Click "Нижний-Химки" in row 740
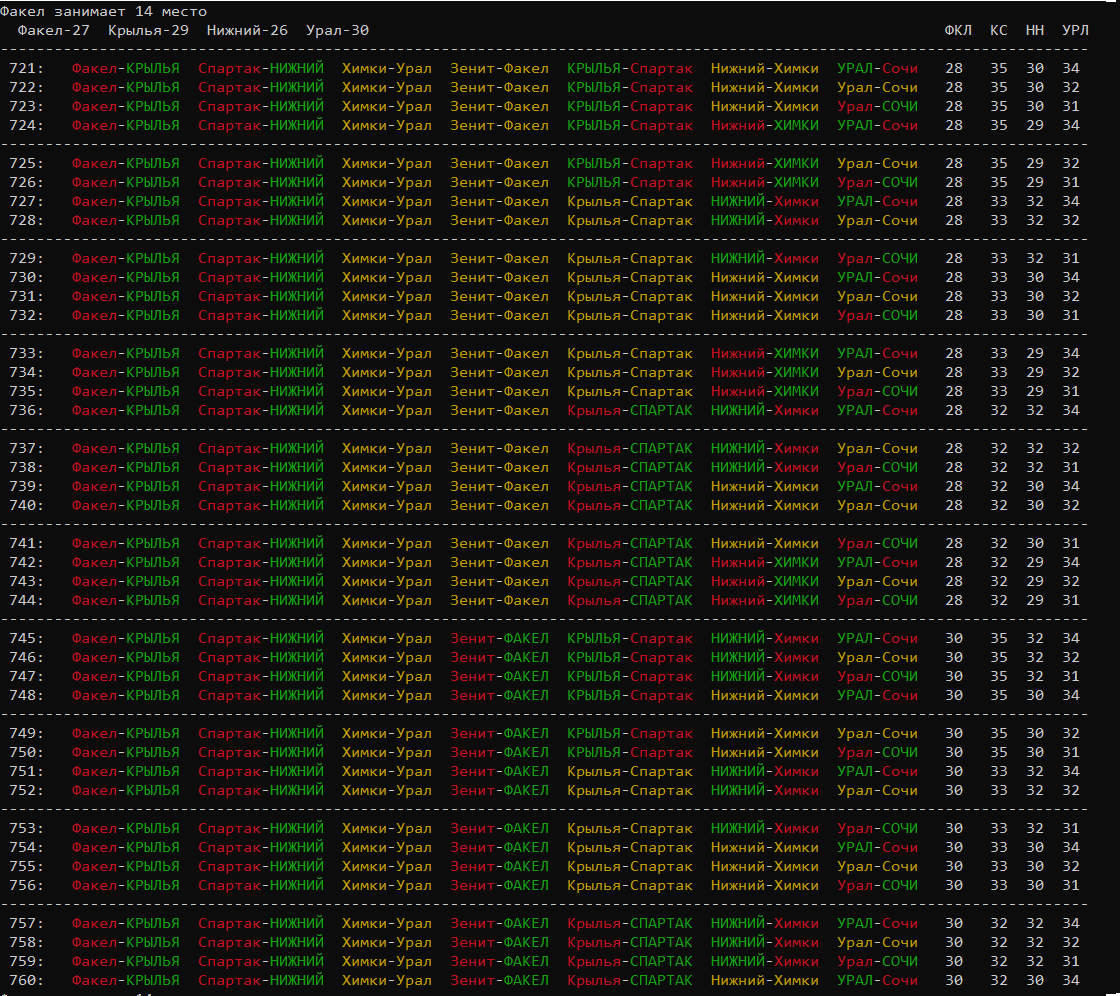Viewport: 1120px width, 996px height. 764,506
